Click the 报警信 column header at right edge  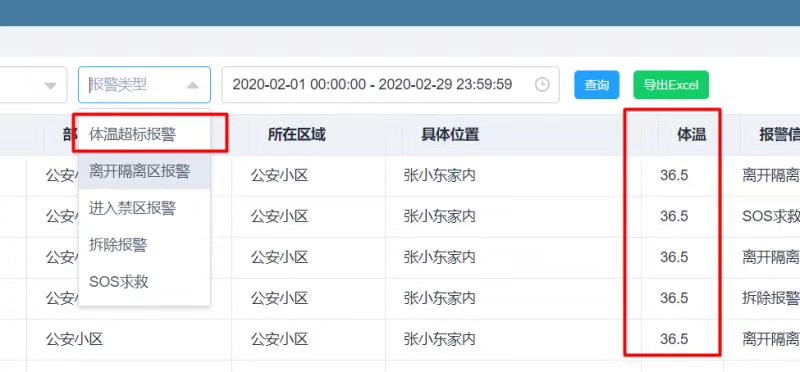point(779,135)
